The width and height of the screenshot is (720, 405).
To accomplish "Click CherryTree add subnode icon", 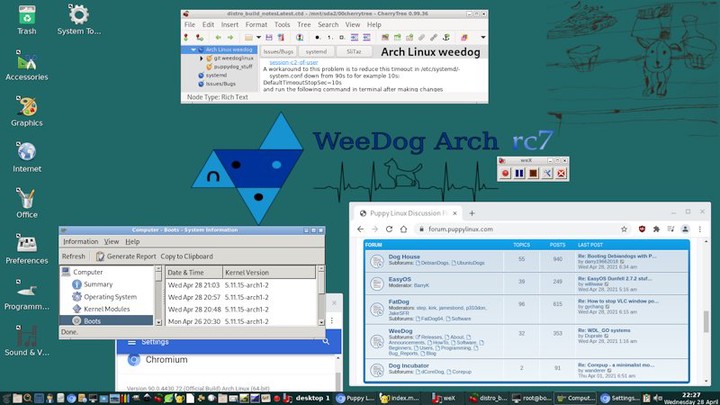I will pyautogui.click(x=199, y=37).
